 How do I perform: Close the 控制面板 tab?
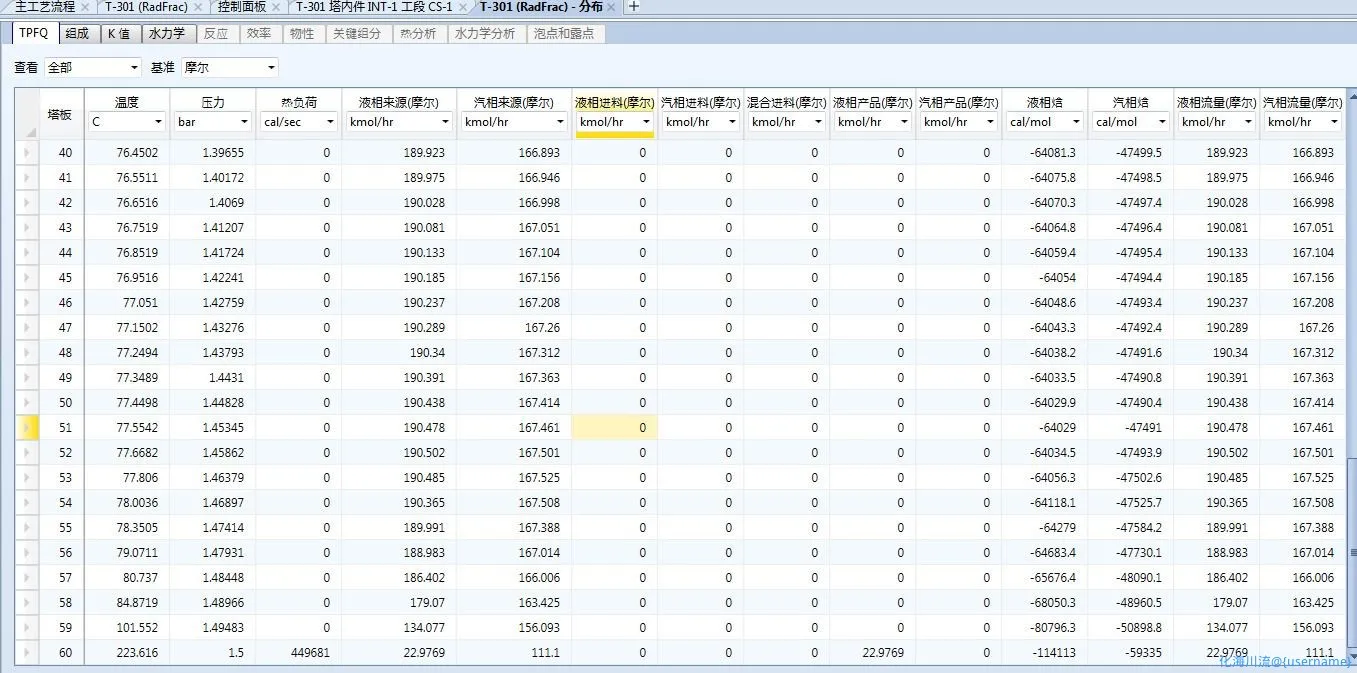(276, 6)
